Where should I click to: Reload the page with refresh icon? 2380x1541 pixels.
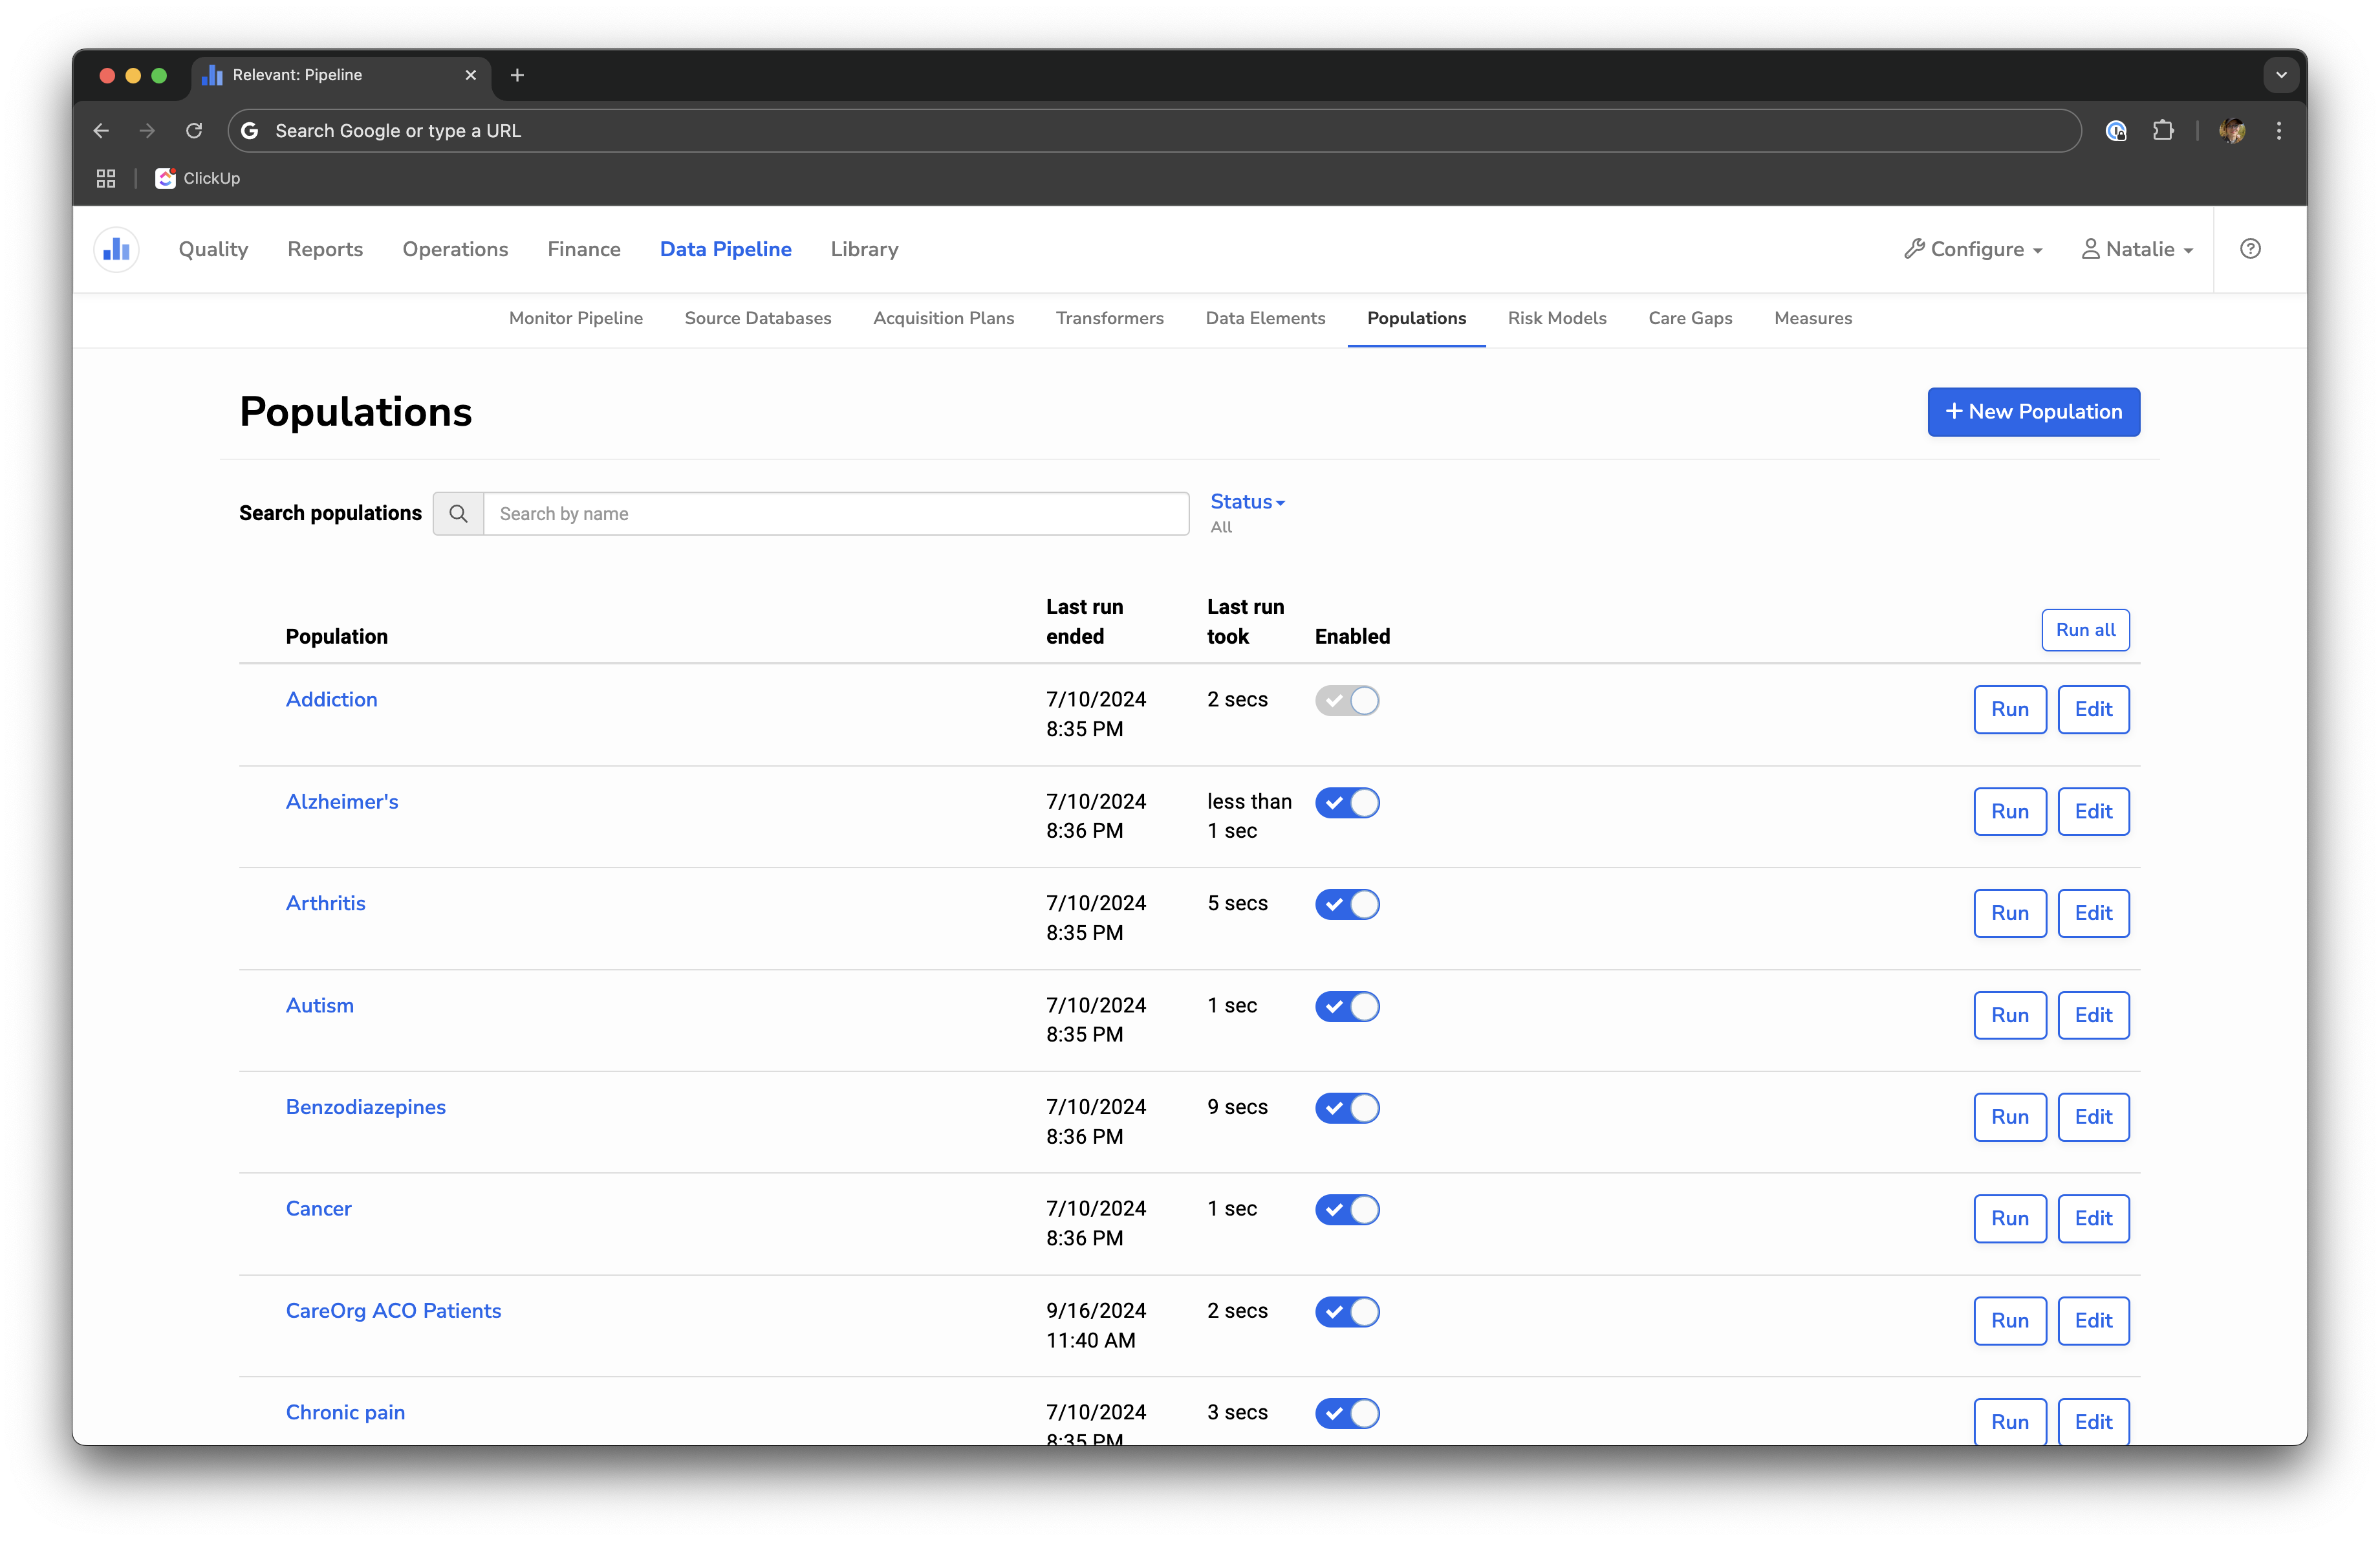(x=194, y=131)
